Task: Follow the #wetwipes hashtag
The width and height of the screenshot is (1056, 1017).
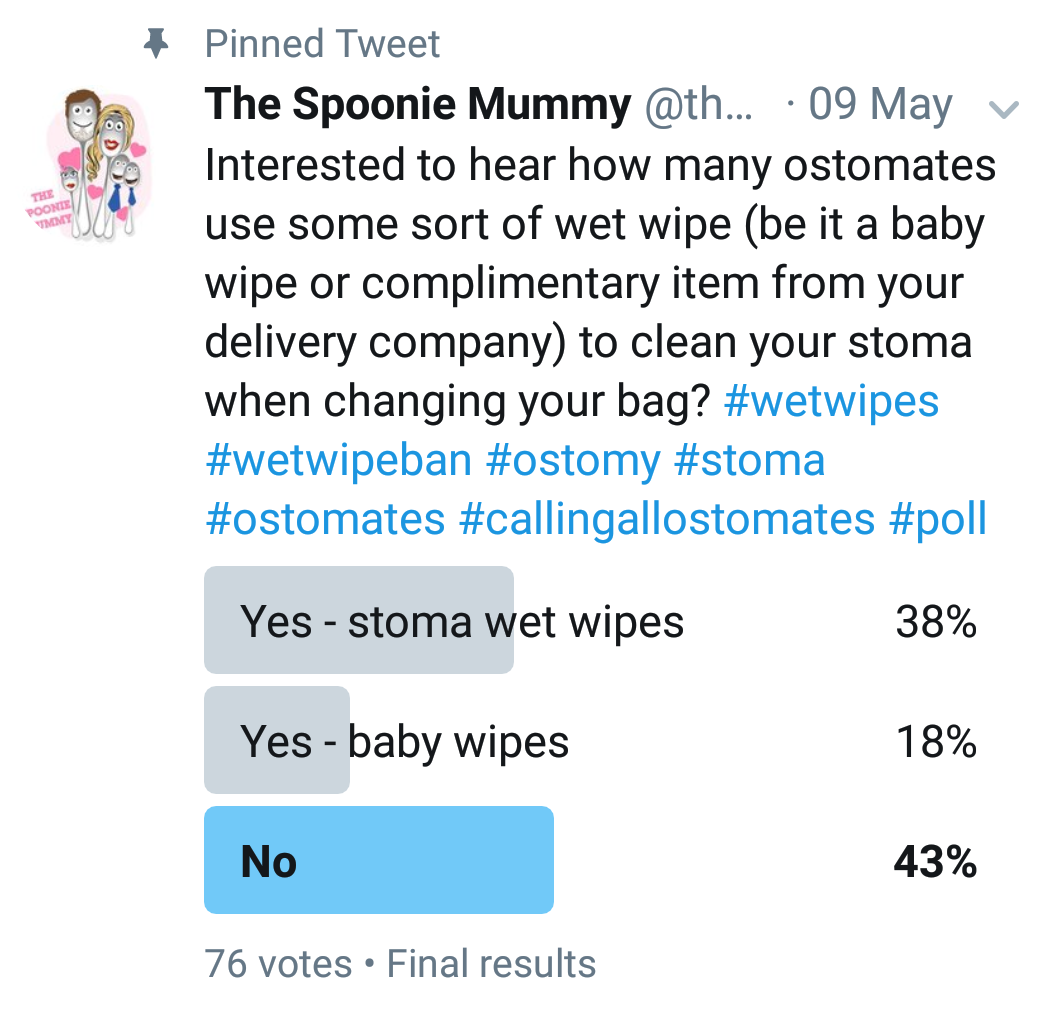Action: (831, 401)
